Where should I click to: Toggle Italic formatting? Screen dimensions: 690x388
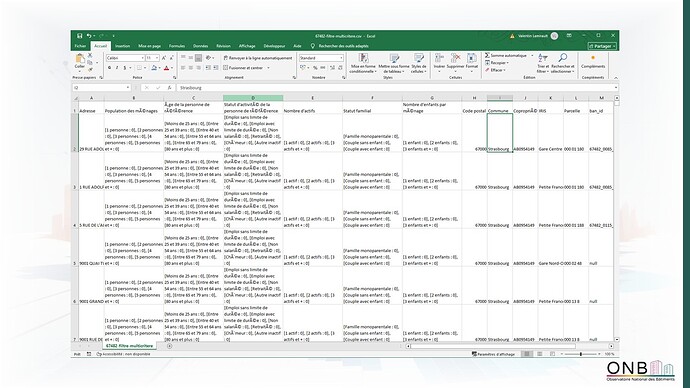117,68
